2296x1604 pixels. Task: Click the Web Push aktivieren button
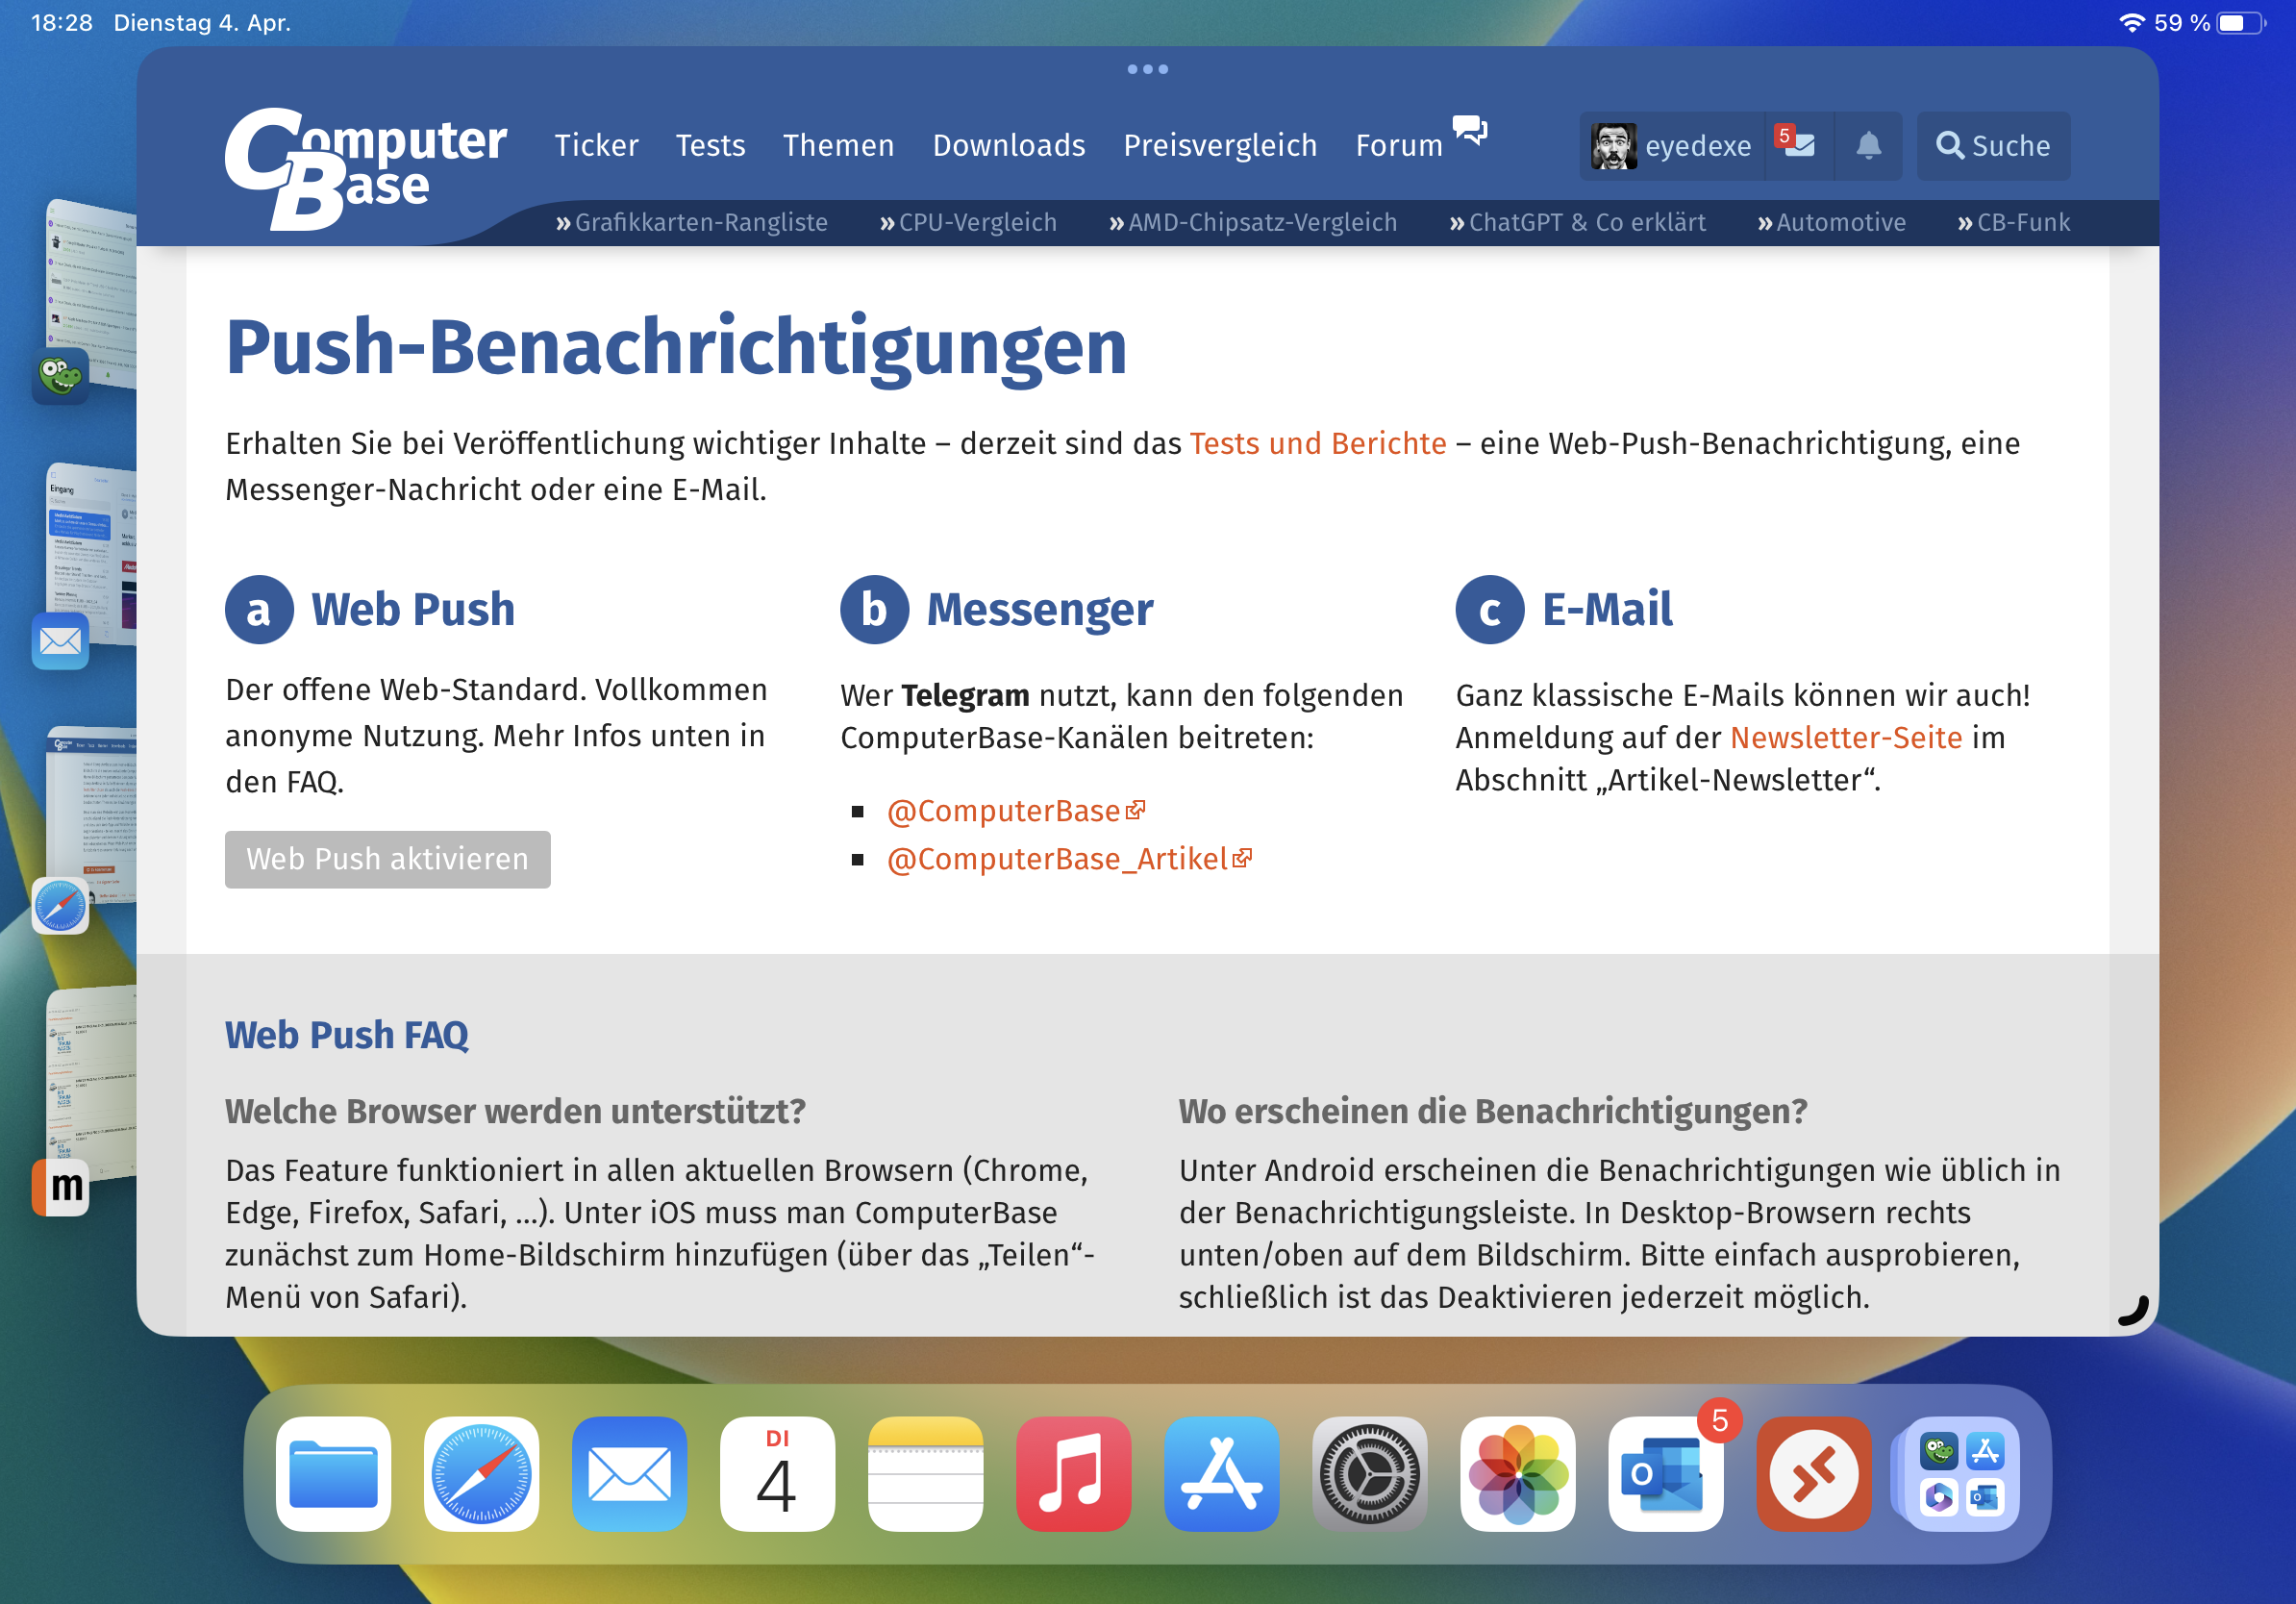click(387, 859)
